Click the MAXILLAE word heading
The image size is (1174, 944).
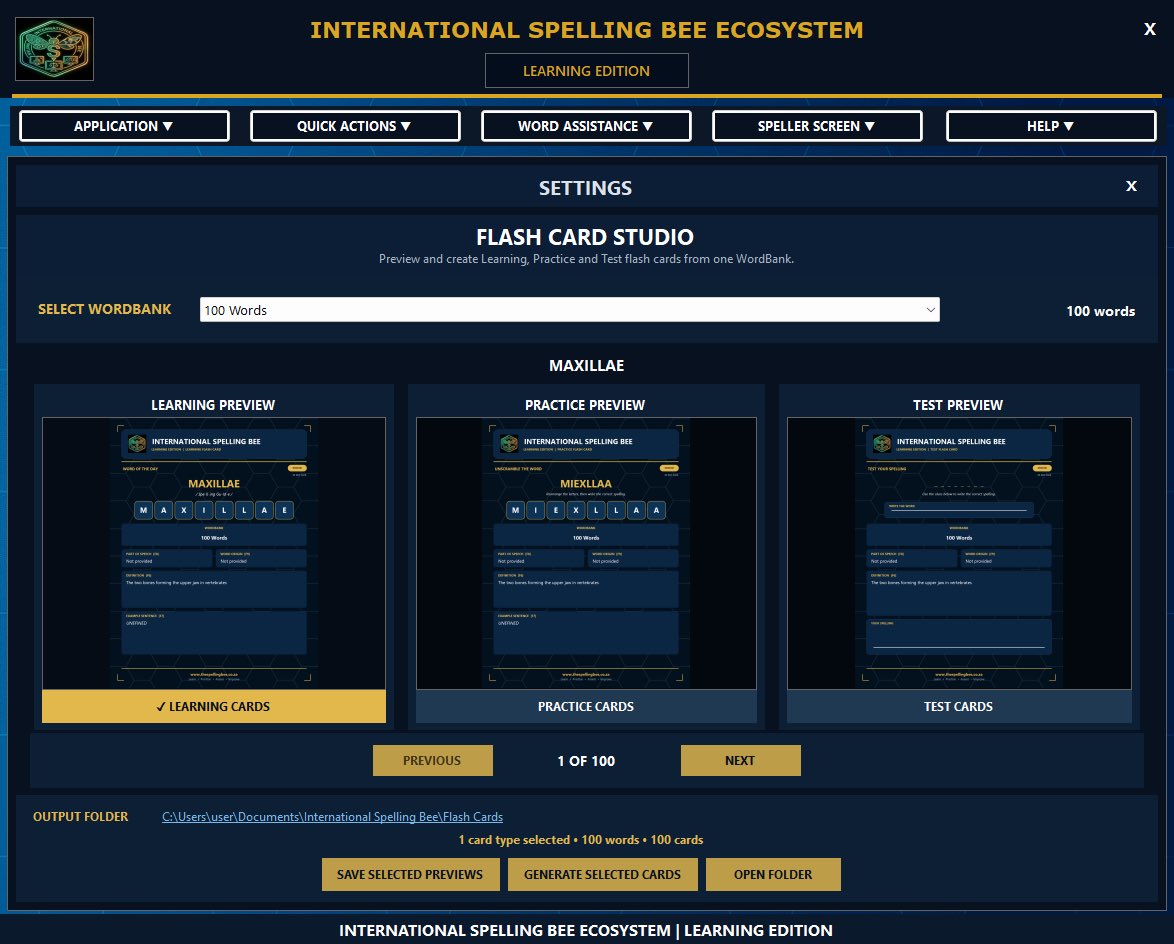586,365
